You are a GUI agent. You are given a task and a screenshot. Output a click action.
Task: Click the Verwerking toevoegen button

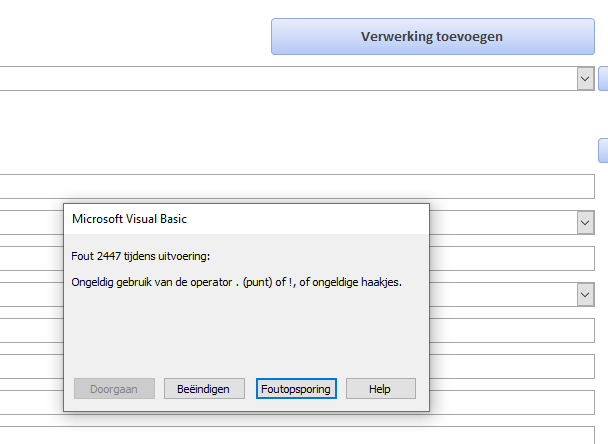pyautogui.click(x=433, y=36)
